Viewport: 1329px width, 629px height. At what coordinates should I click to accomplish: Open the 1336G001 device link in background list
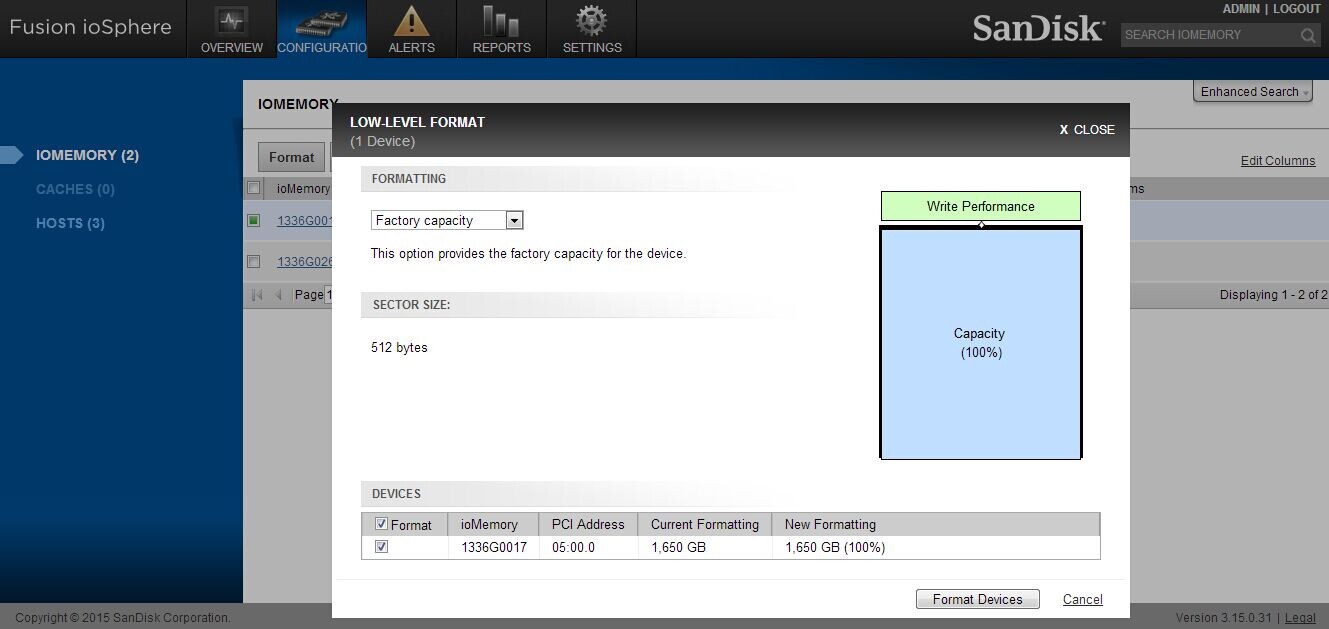305,221
